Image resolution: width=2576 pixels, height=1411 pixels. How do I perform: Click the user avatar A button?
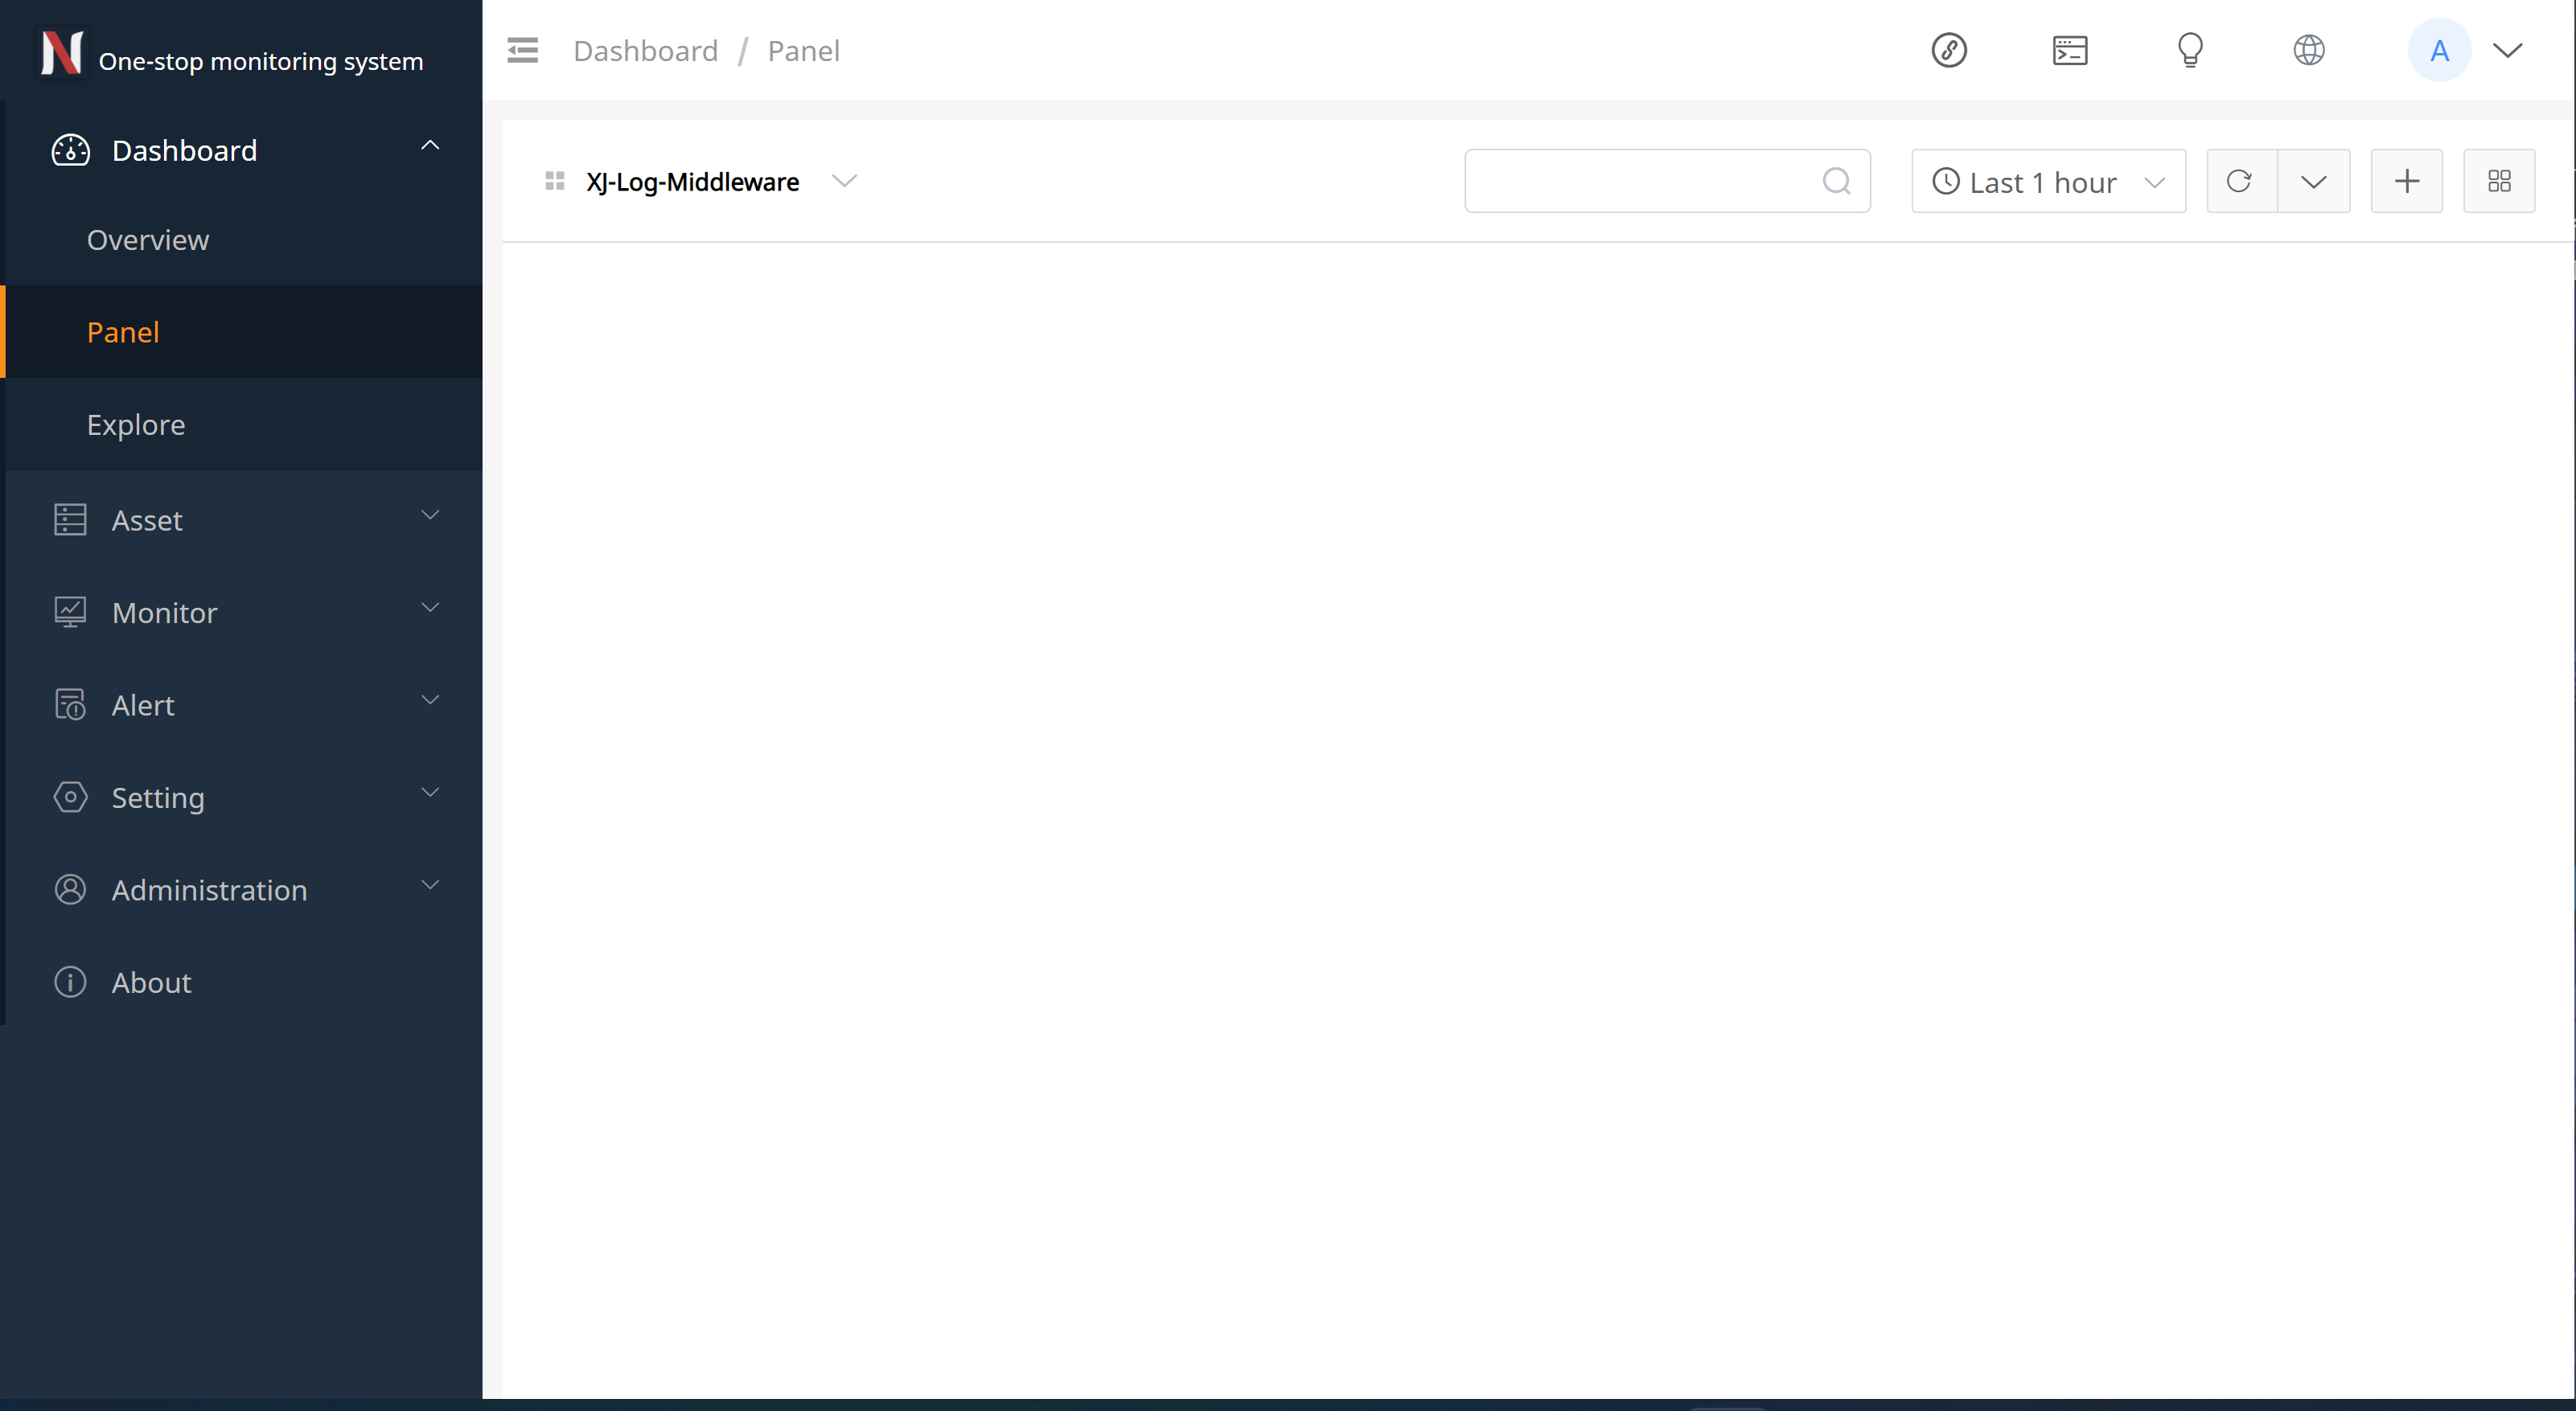(x=2438, y=50)
